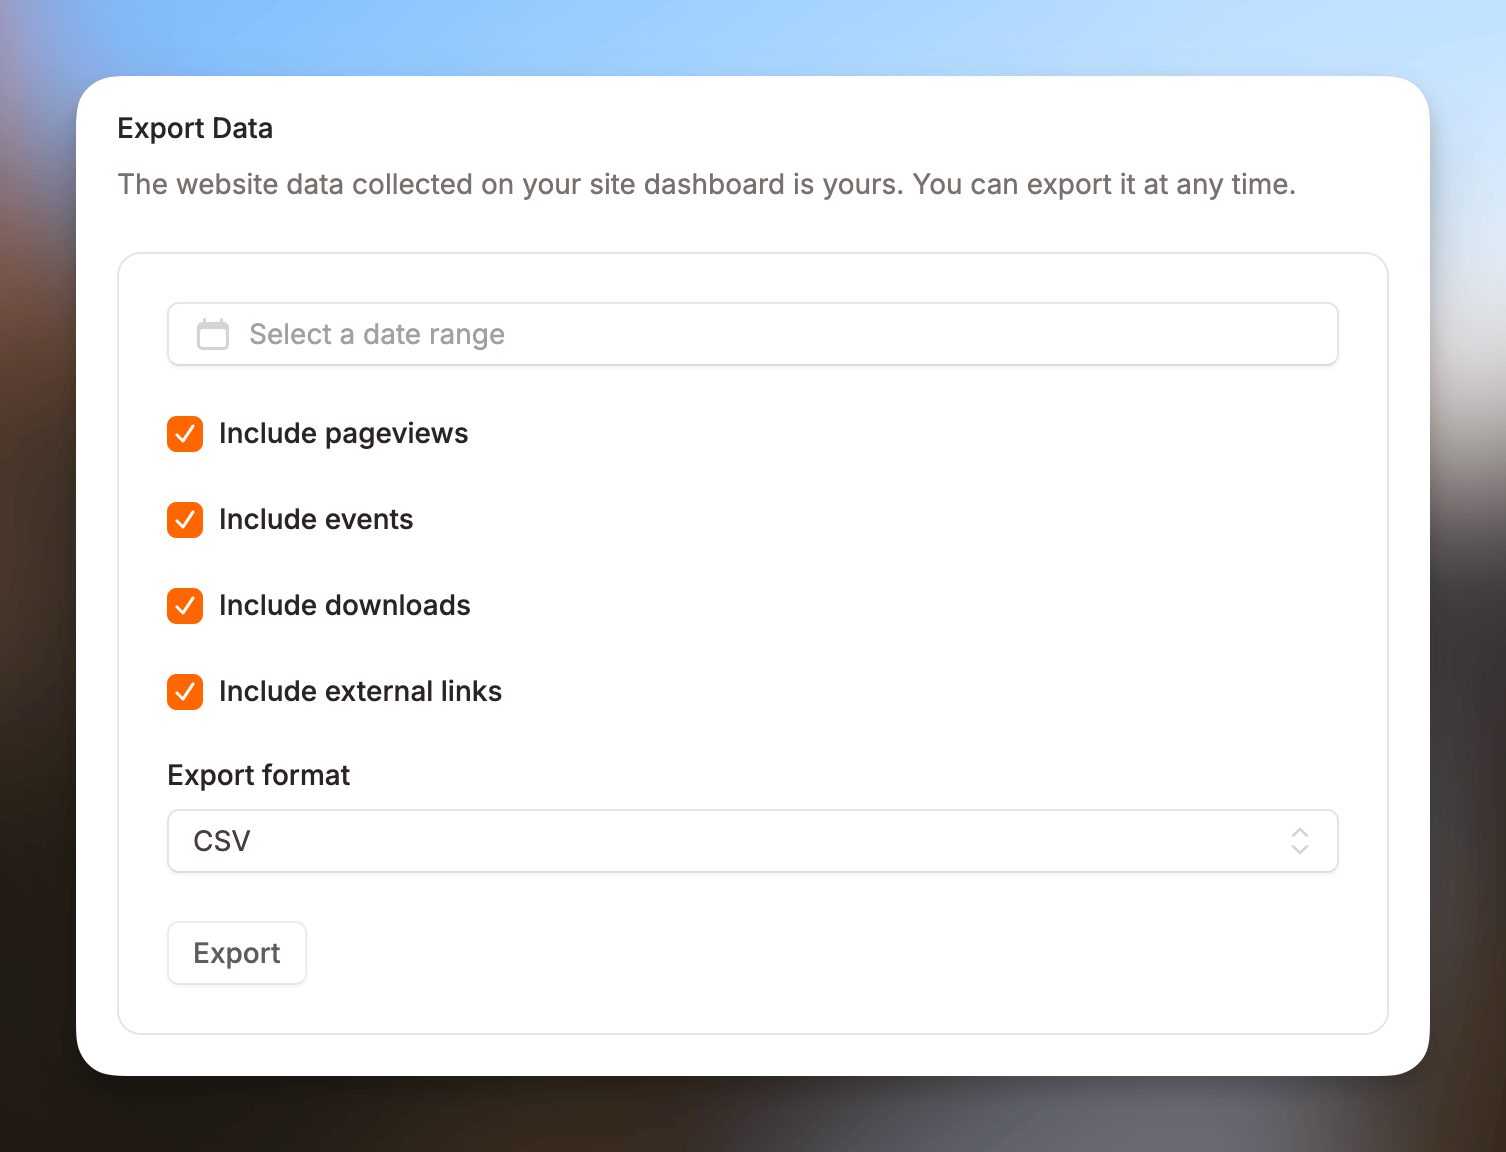Click the orange checkmark beside Include external links
Image resolution: width=1506 pixels, height=1152 pixels.
(185, 691)
